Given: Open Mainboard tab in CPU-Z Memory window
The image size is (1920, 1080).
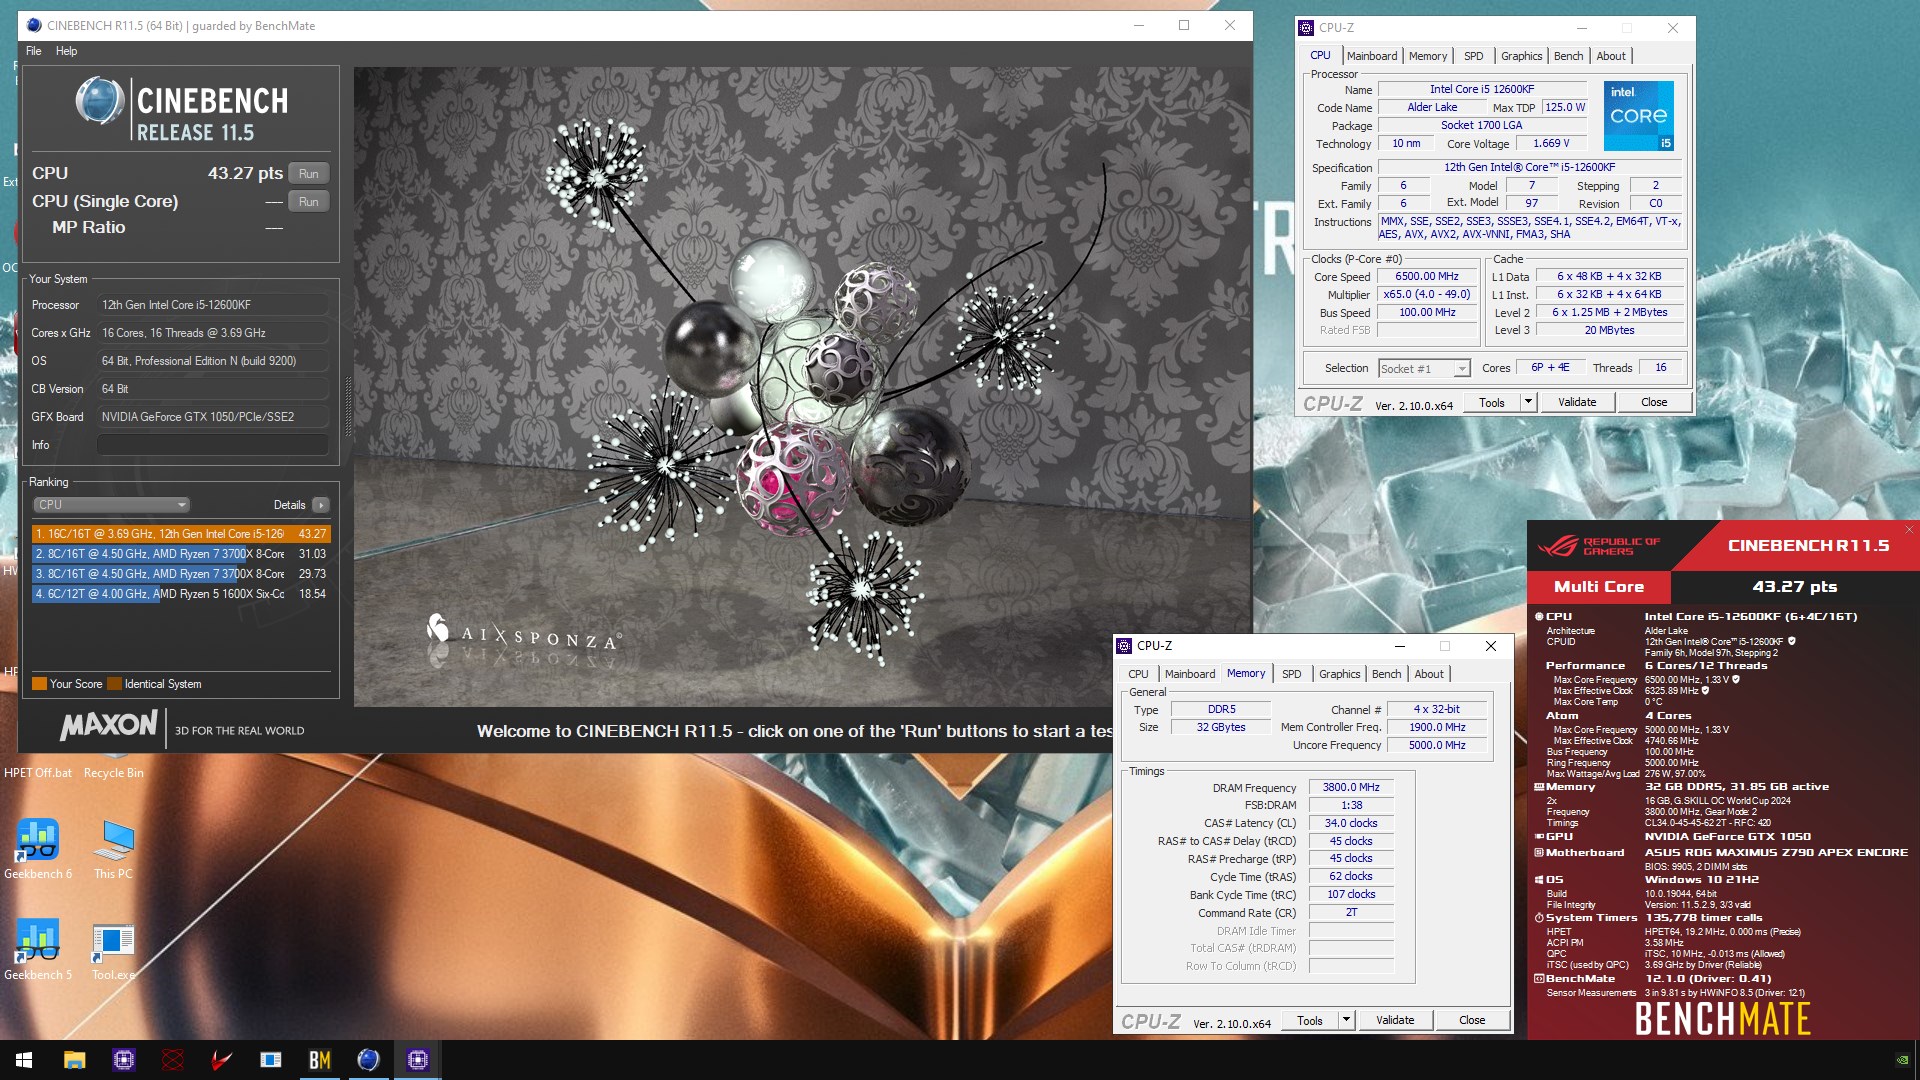Looking at the screenshot, I should pyautogui.click(x=1190, y=674).
